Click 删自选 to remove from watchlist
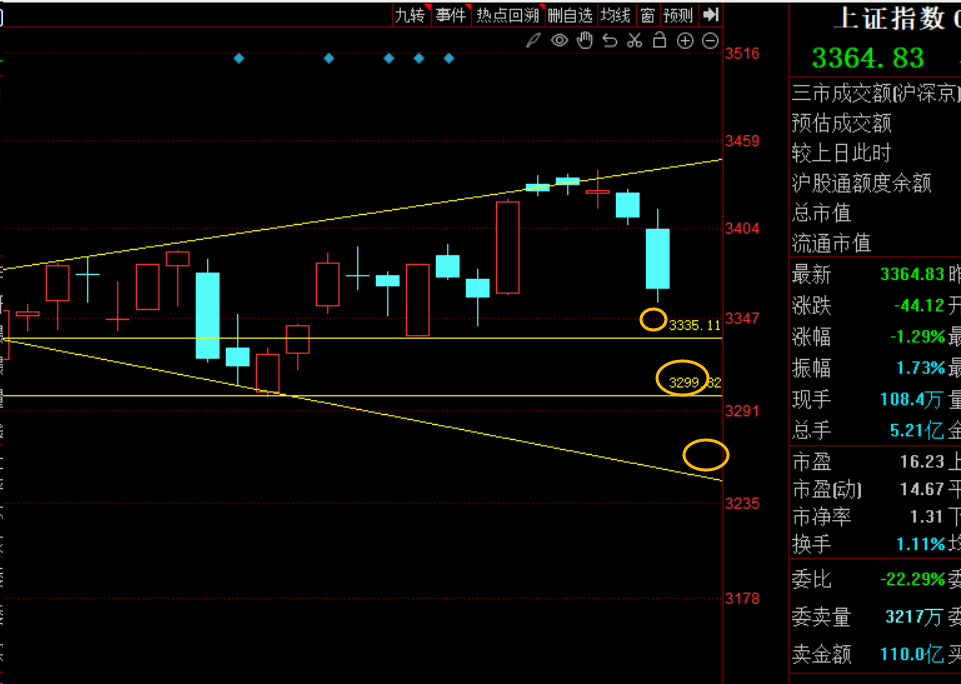The width and height of the screenshot is (961, 684). pyautogui.click(x=570, y=15)
